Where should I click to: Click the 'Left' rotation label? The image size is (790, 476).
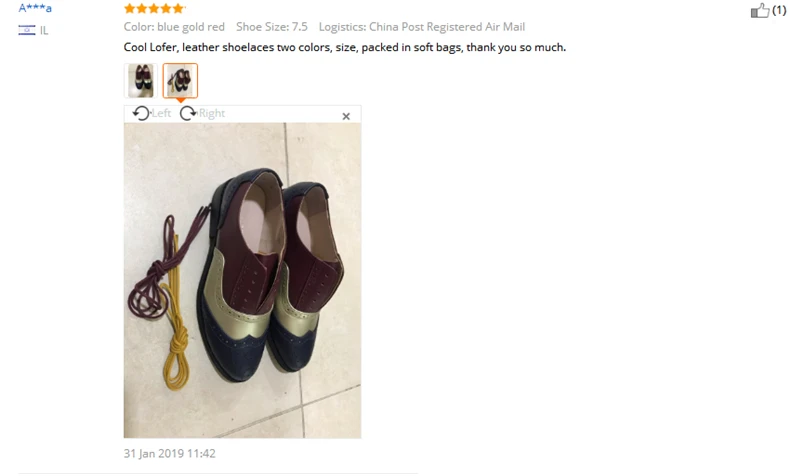(161, 113)
